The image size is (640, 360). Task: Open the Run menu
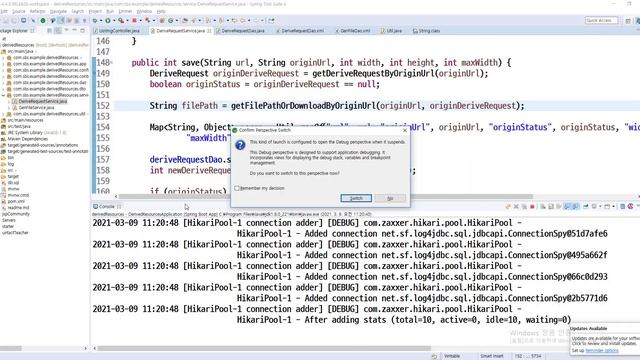pos(110,11)
